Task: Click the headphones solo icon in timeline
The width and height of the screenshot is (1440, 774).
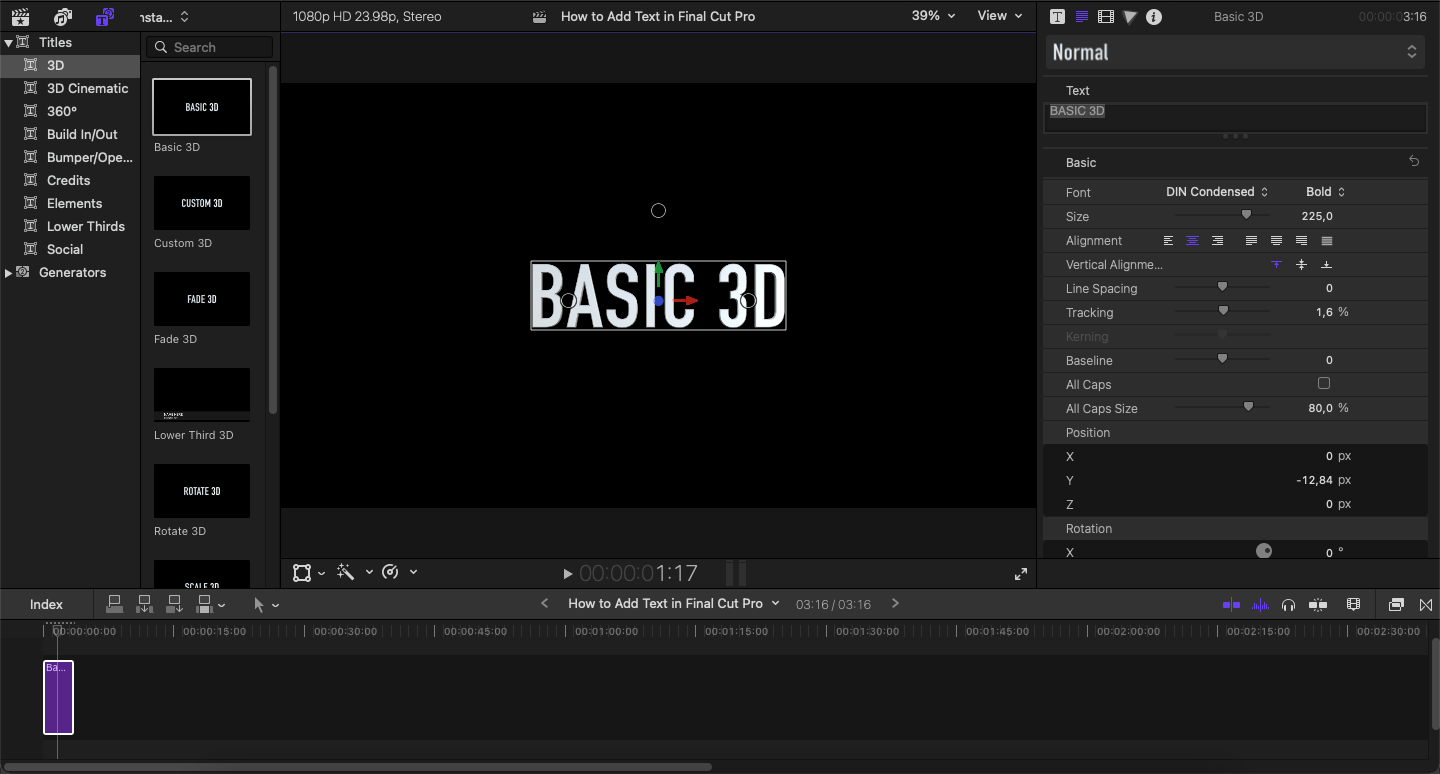Action: [x=1289, y=605]
